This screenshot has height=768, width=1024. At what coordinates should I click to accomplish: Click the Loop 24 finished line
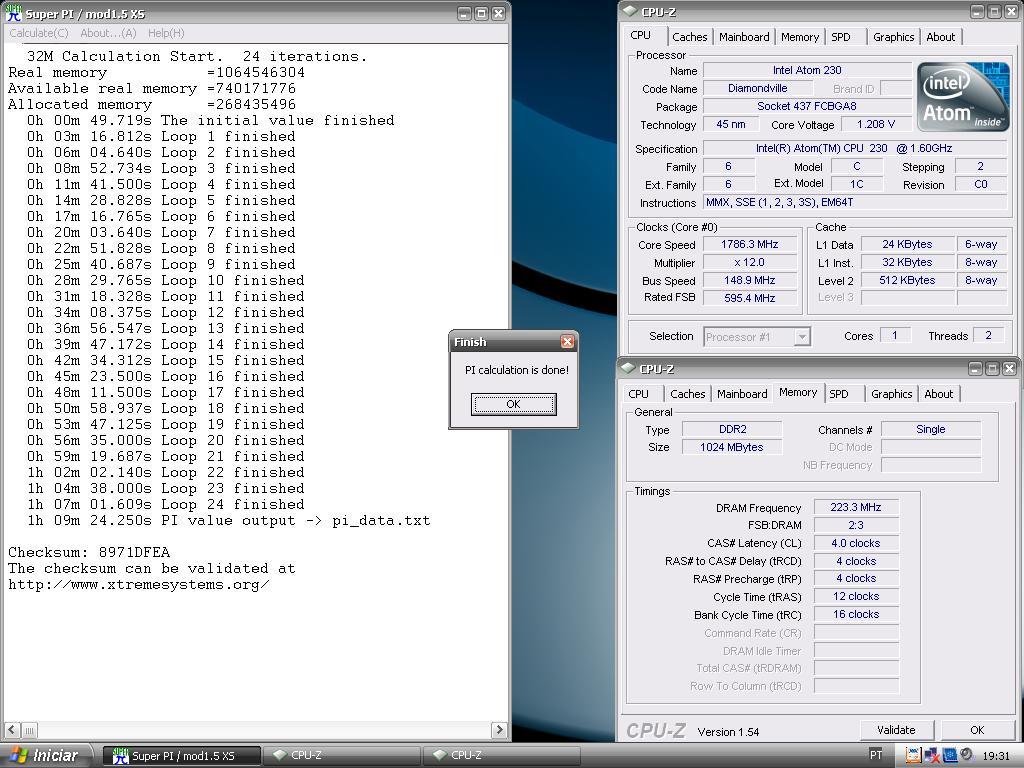166,504
